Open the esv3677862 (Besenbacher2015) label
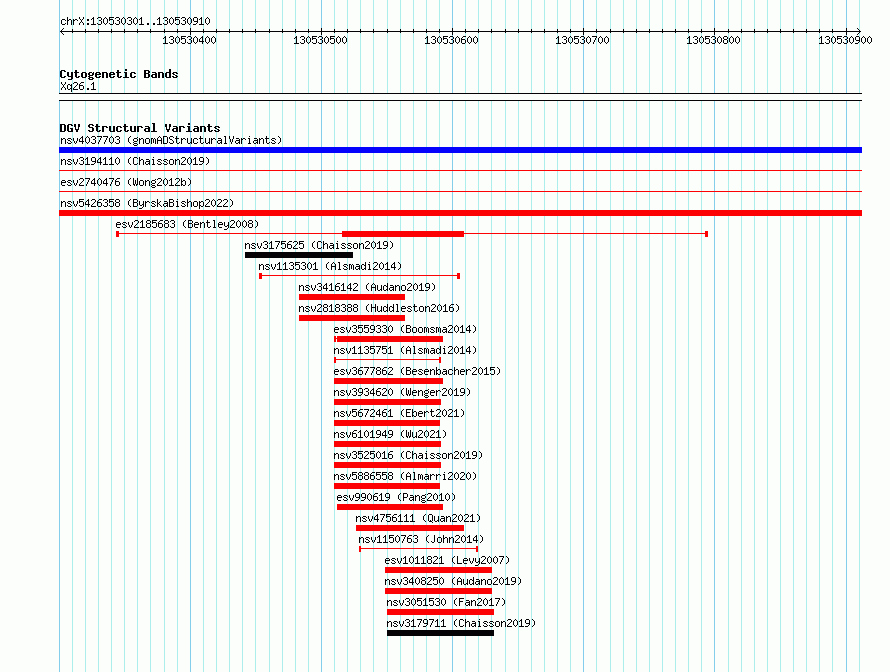This screenshot has height=672, width=890. coord(417,371)
